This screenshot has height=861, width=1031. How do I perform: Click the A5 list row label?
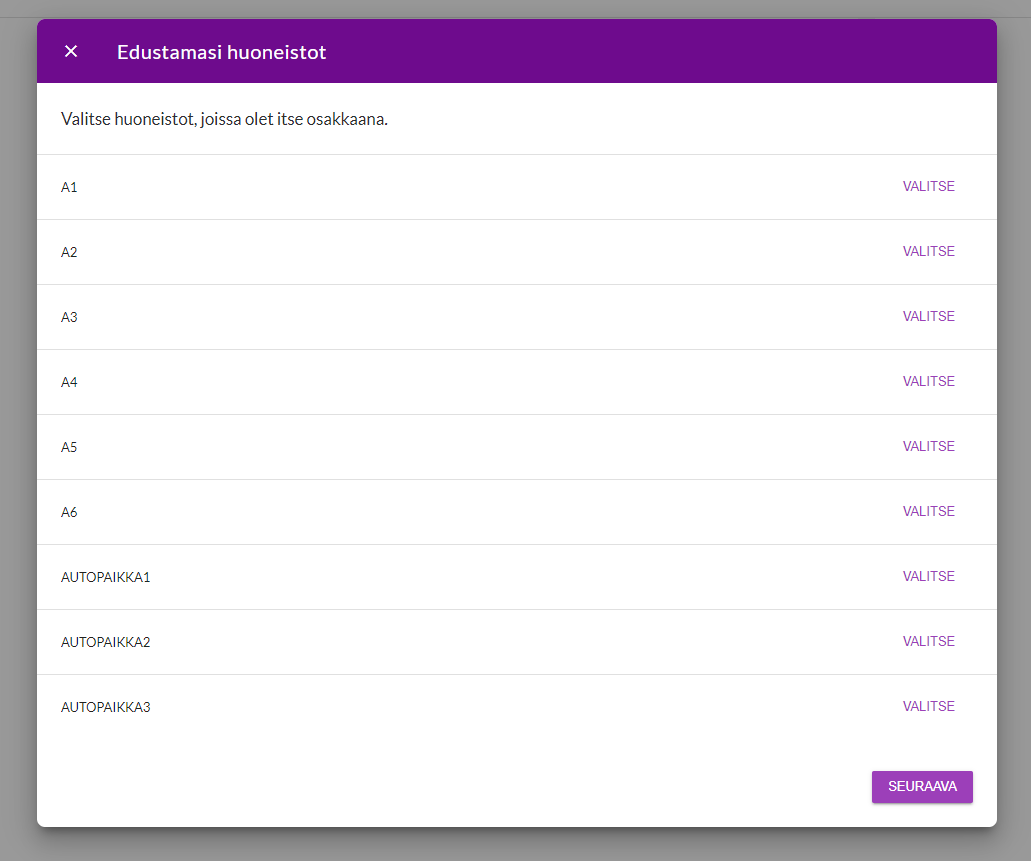point(69,448)
